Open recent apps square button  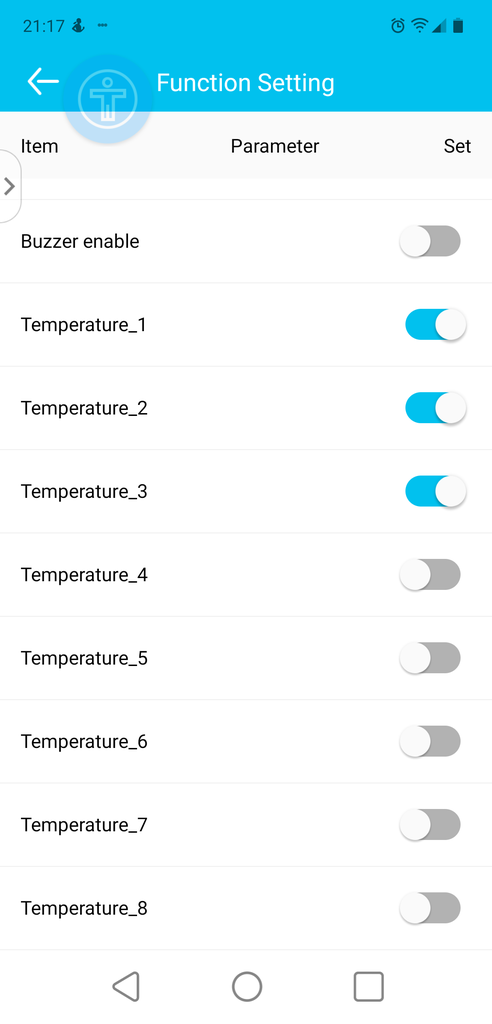(369, 986)
